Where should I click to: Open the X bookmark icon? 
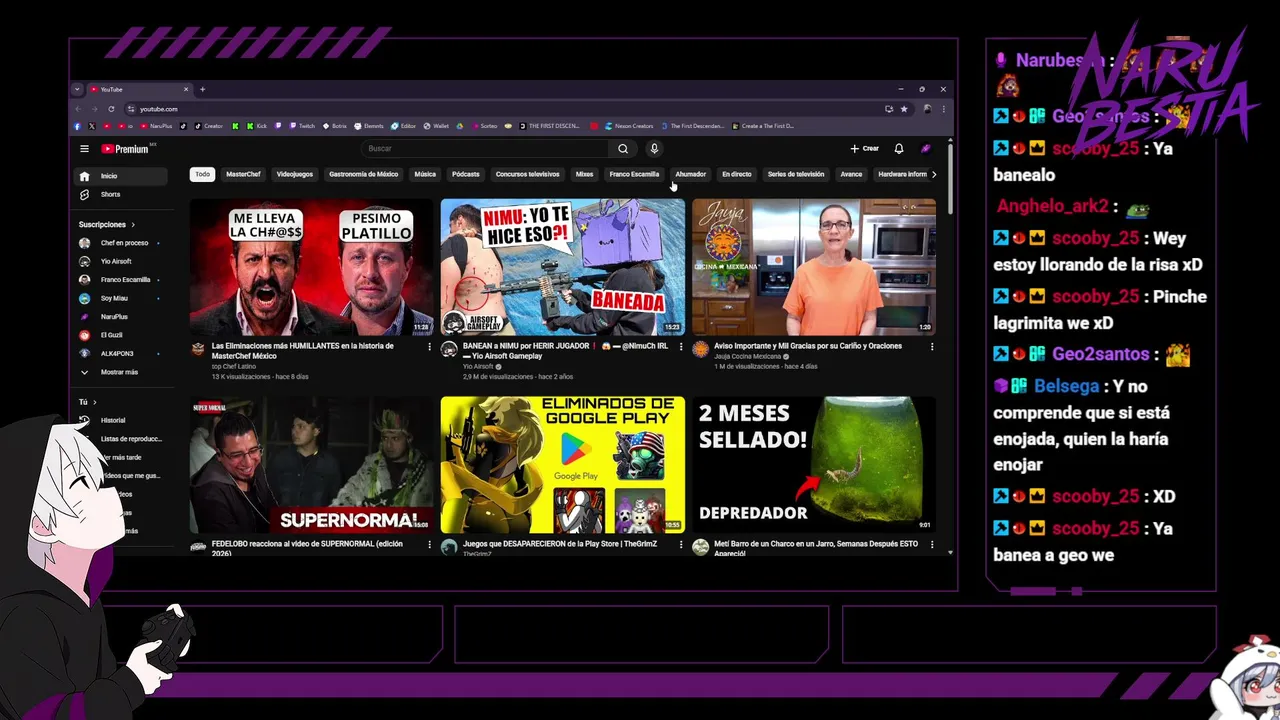92,126
